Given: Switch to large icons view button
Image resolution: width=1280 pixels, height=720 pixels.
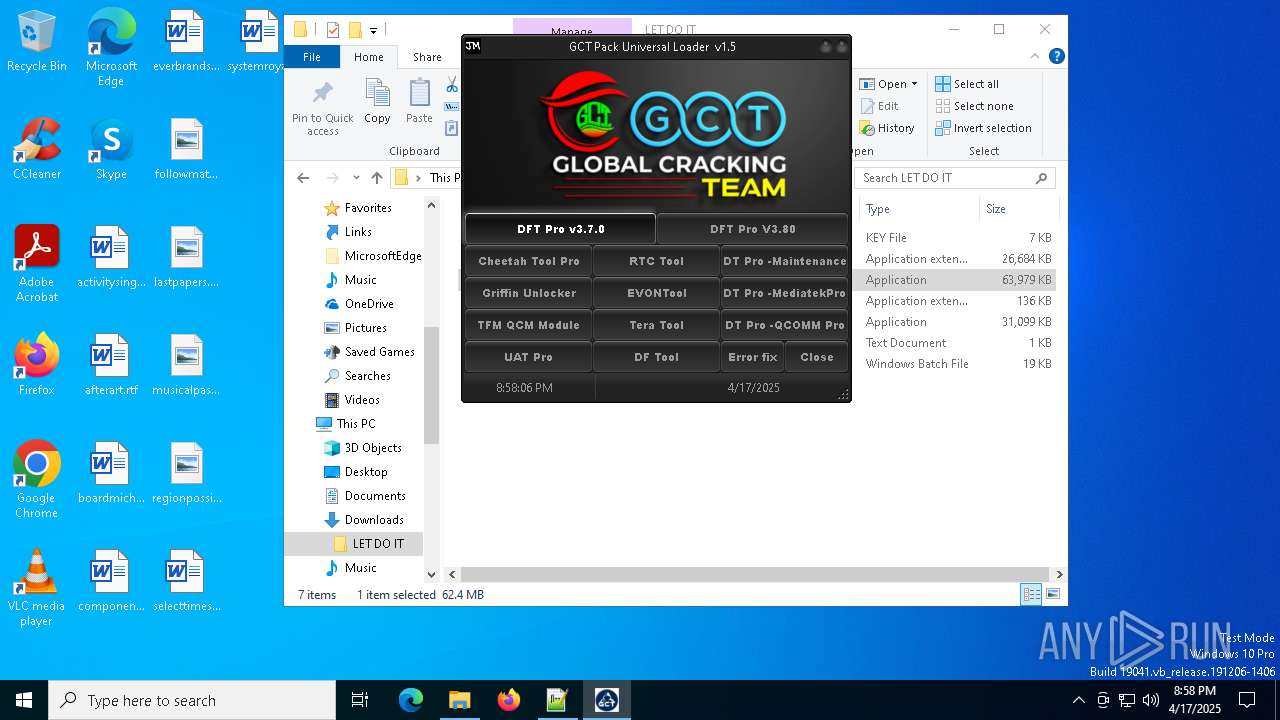Looking at the screenshot, I should [x=1052, y=595].
